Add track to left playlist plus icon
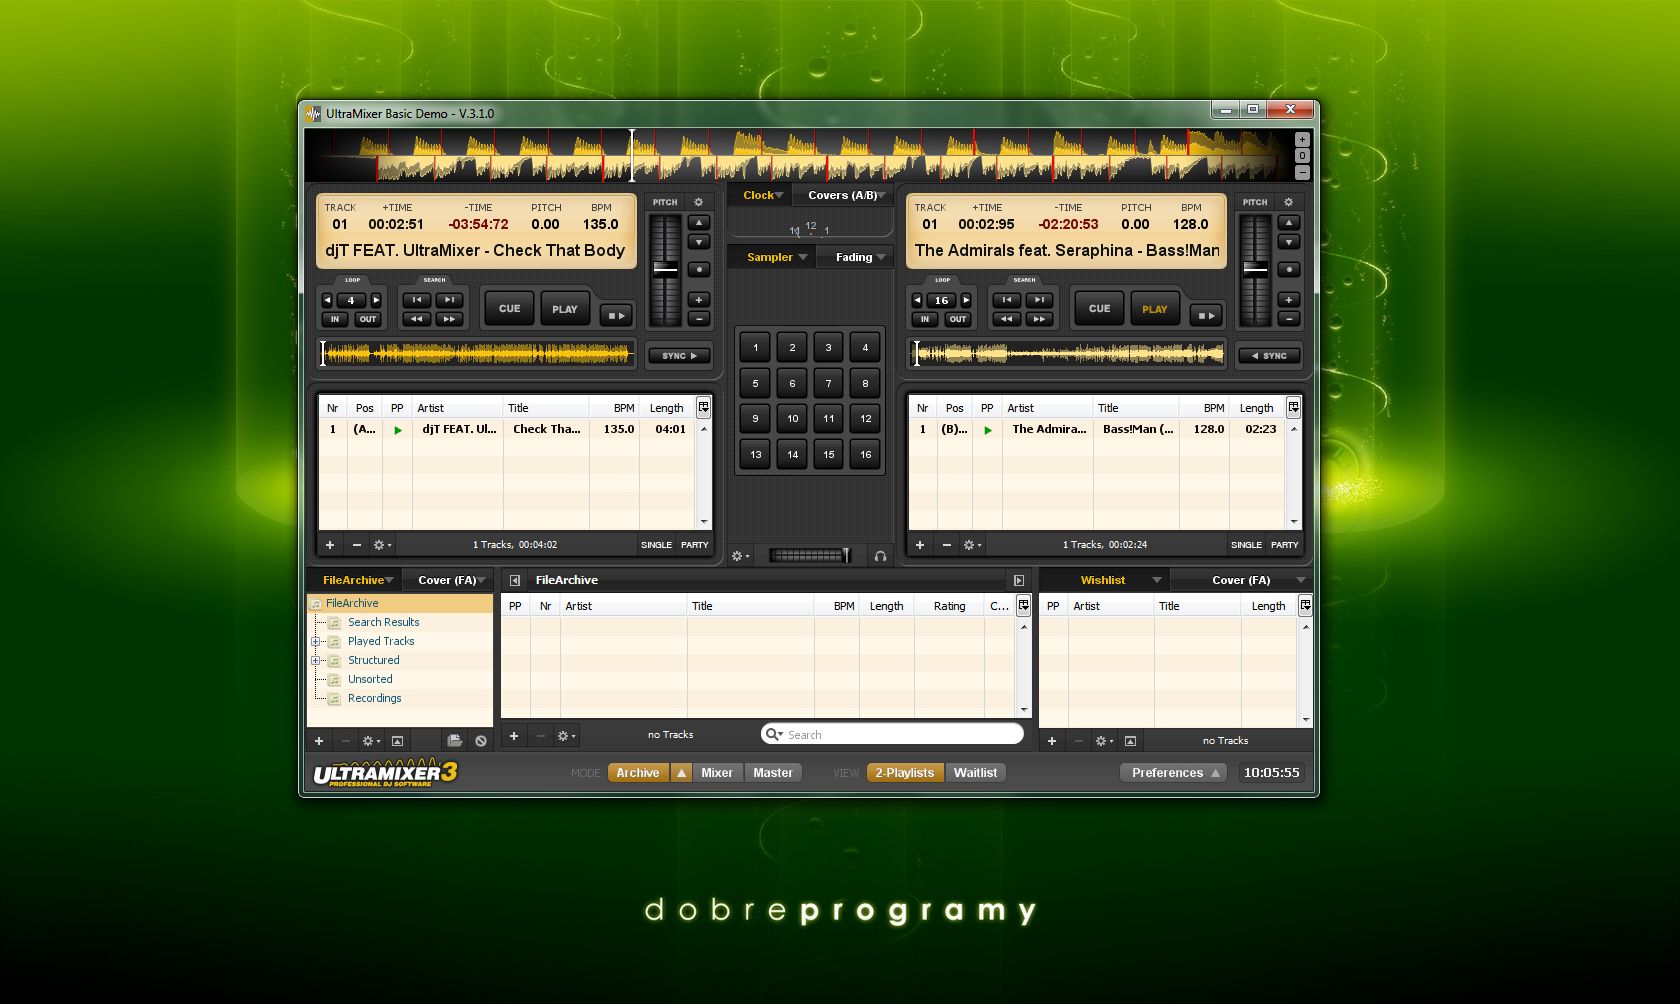Screen dimensions: 1680x1004 point(330,545)
